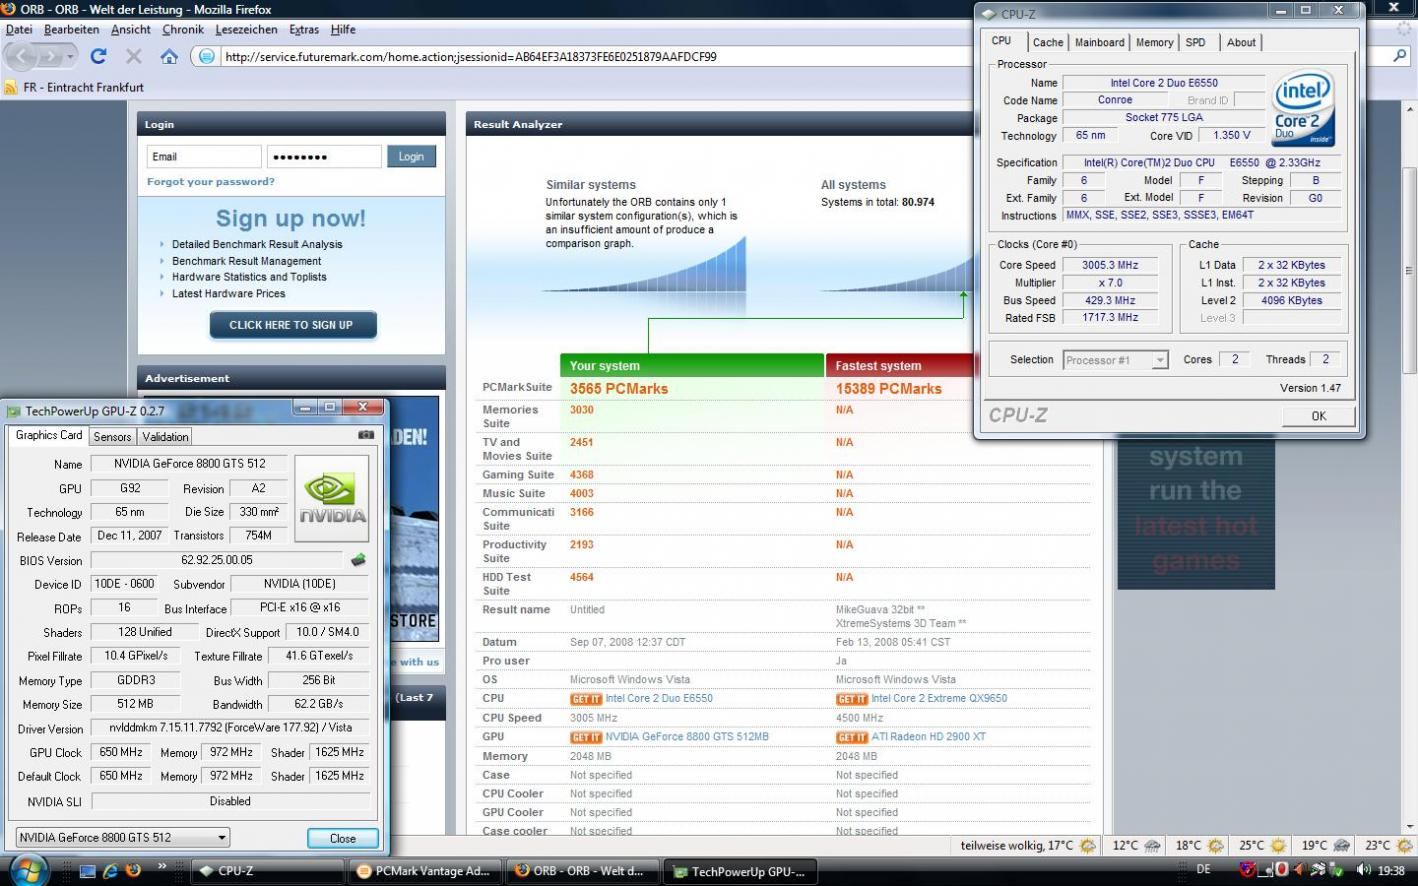
Task: Click the Intel Core 2 Duo logo
Action: click(1303, 108)
